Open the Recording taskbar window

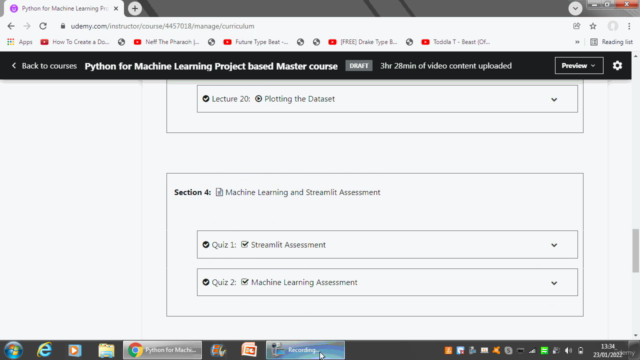(x=305, y=350)
